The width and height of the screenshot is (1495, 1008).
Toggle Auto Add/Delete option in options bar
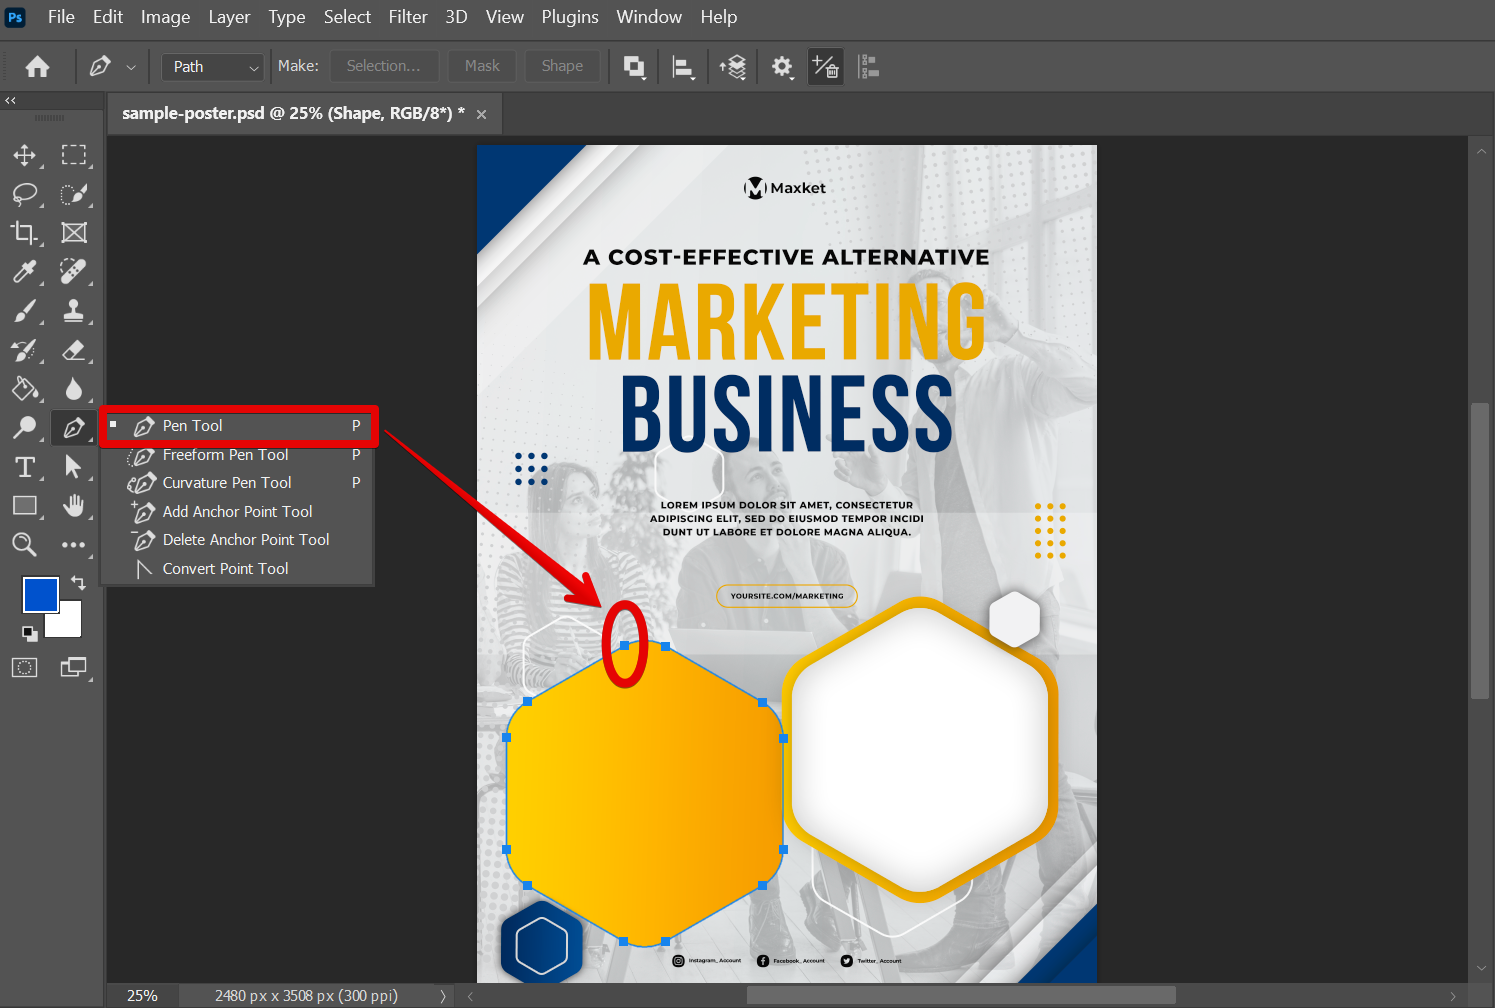(x=825, y=67)
